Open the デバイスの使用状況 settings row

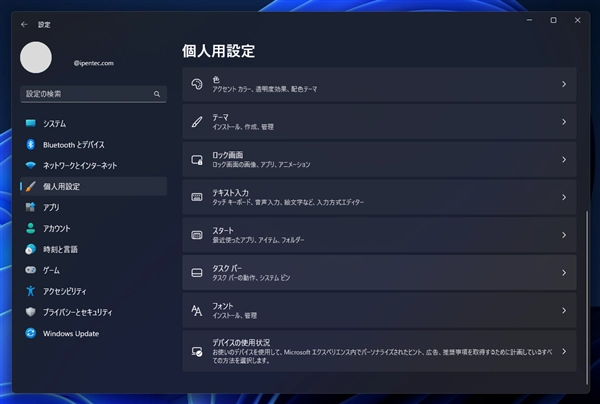coord(379,351)
